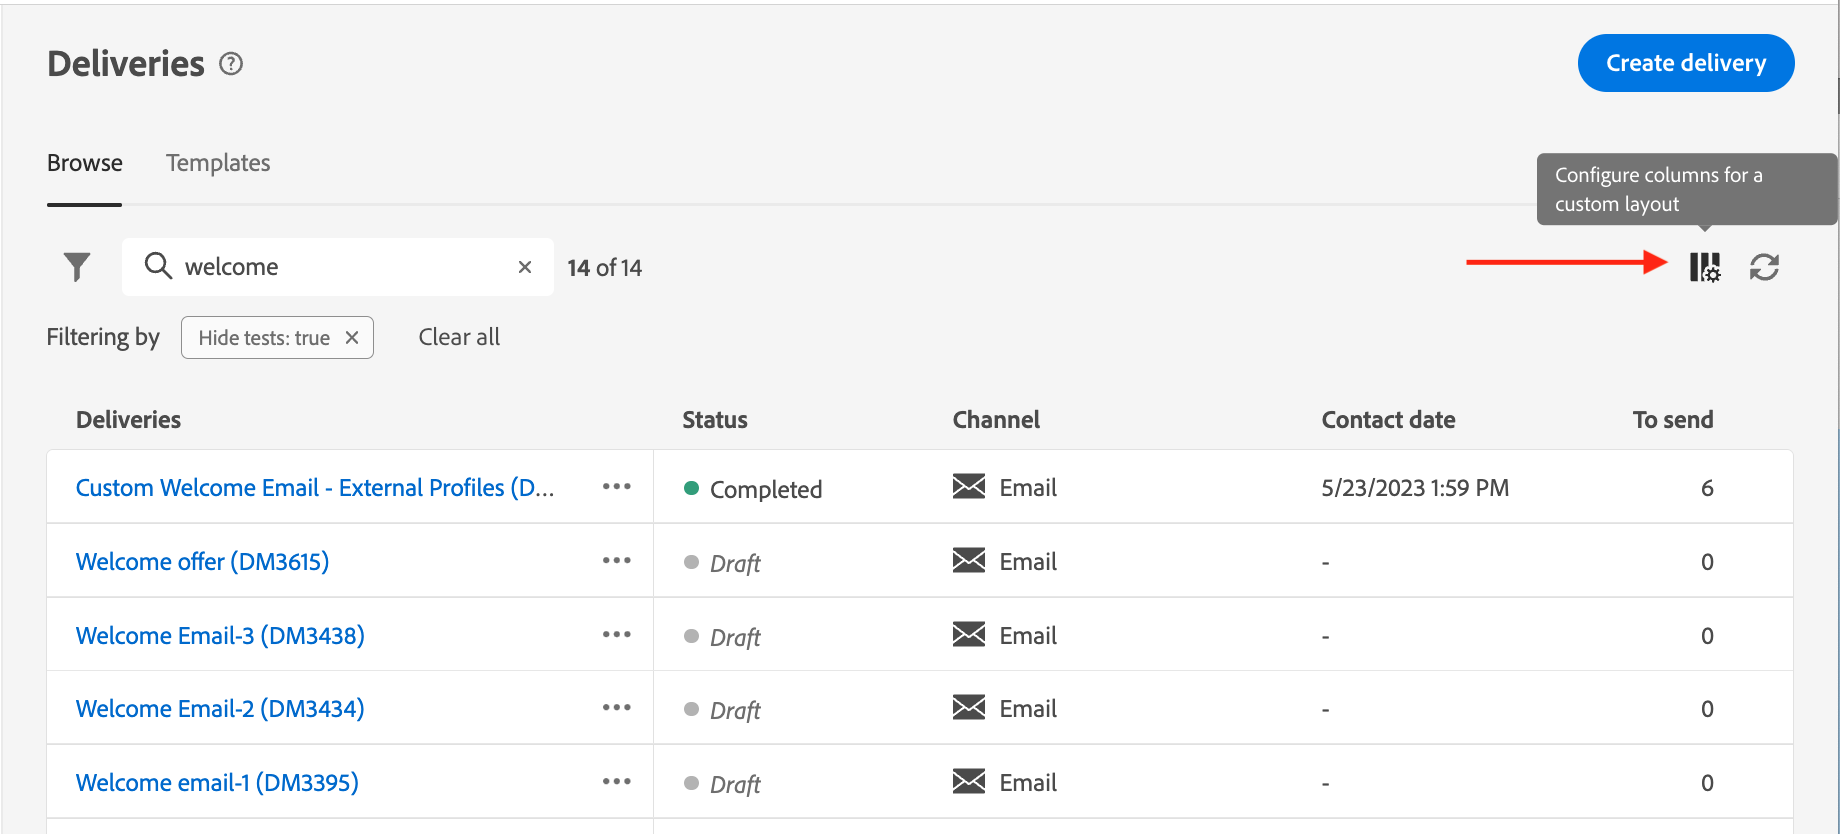
Task: Expand more actions menu for Welcome Email-3
Action: 616,635
